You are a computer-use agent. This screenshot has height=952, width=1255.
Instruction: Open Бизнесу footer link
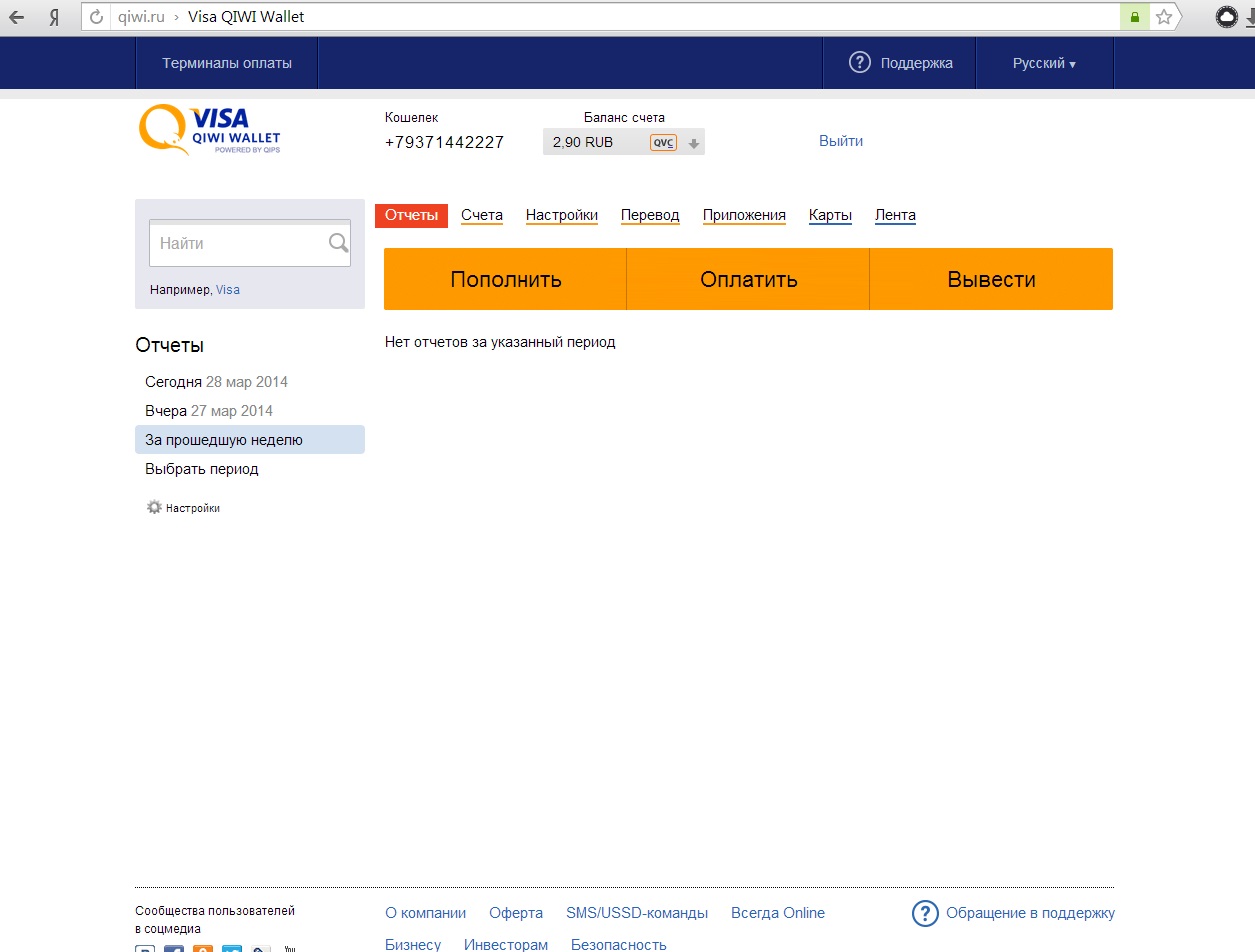pos(413,944)
